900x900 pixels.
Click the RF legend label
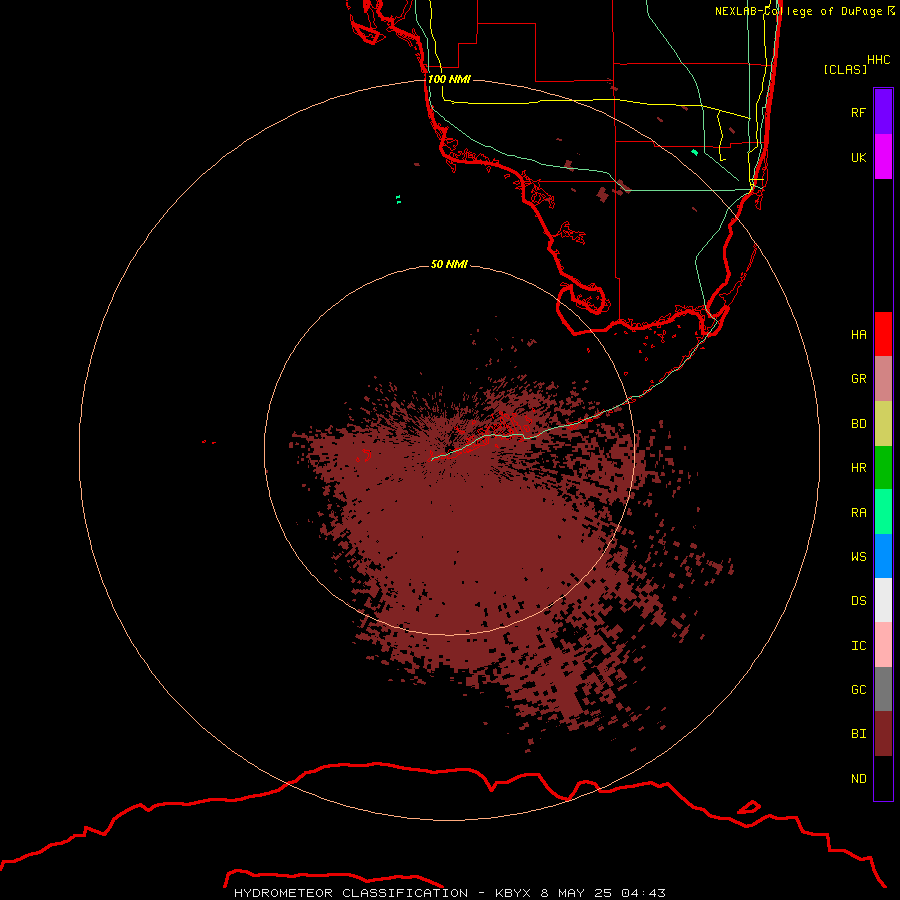tap(859, 112)
